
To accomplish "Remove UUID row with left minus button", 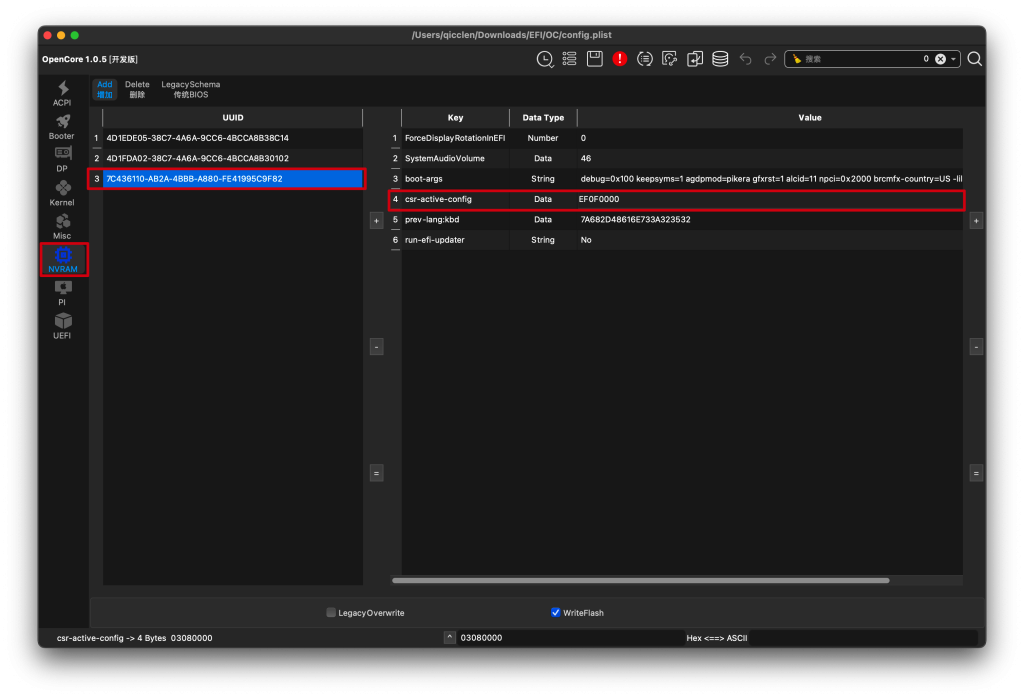I will [376, 347].
